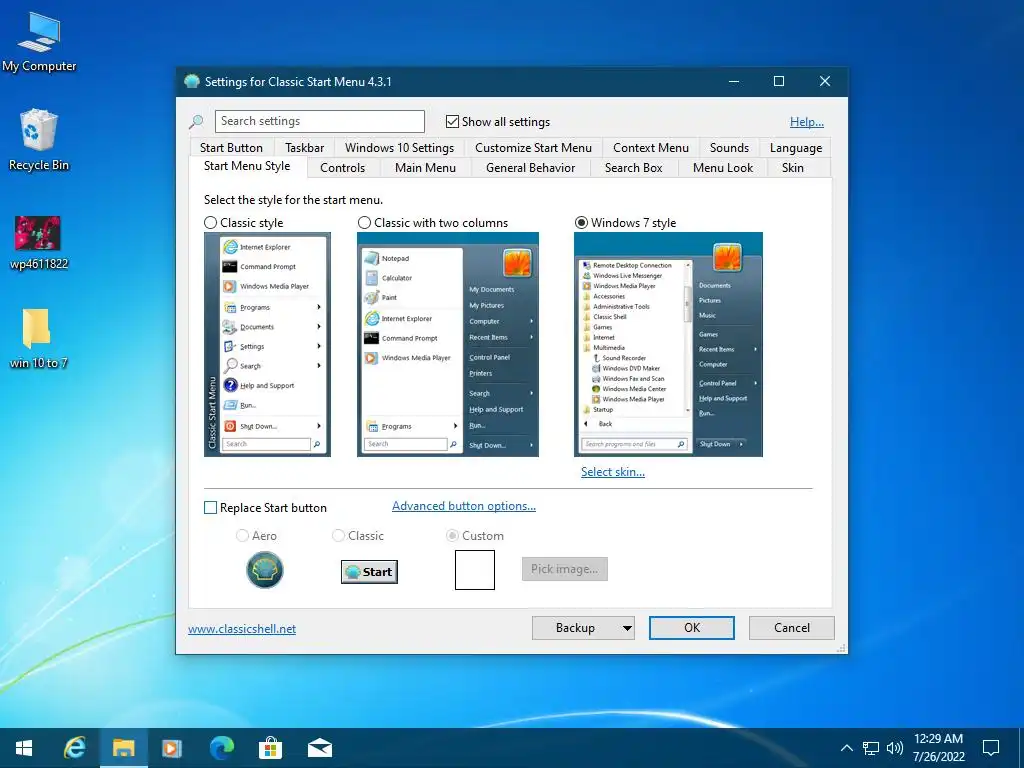Switch to the Search Box tab

633,168
